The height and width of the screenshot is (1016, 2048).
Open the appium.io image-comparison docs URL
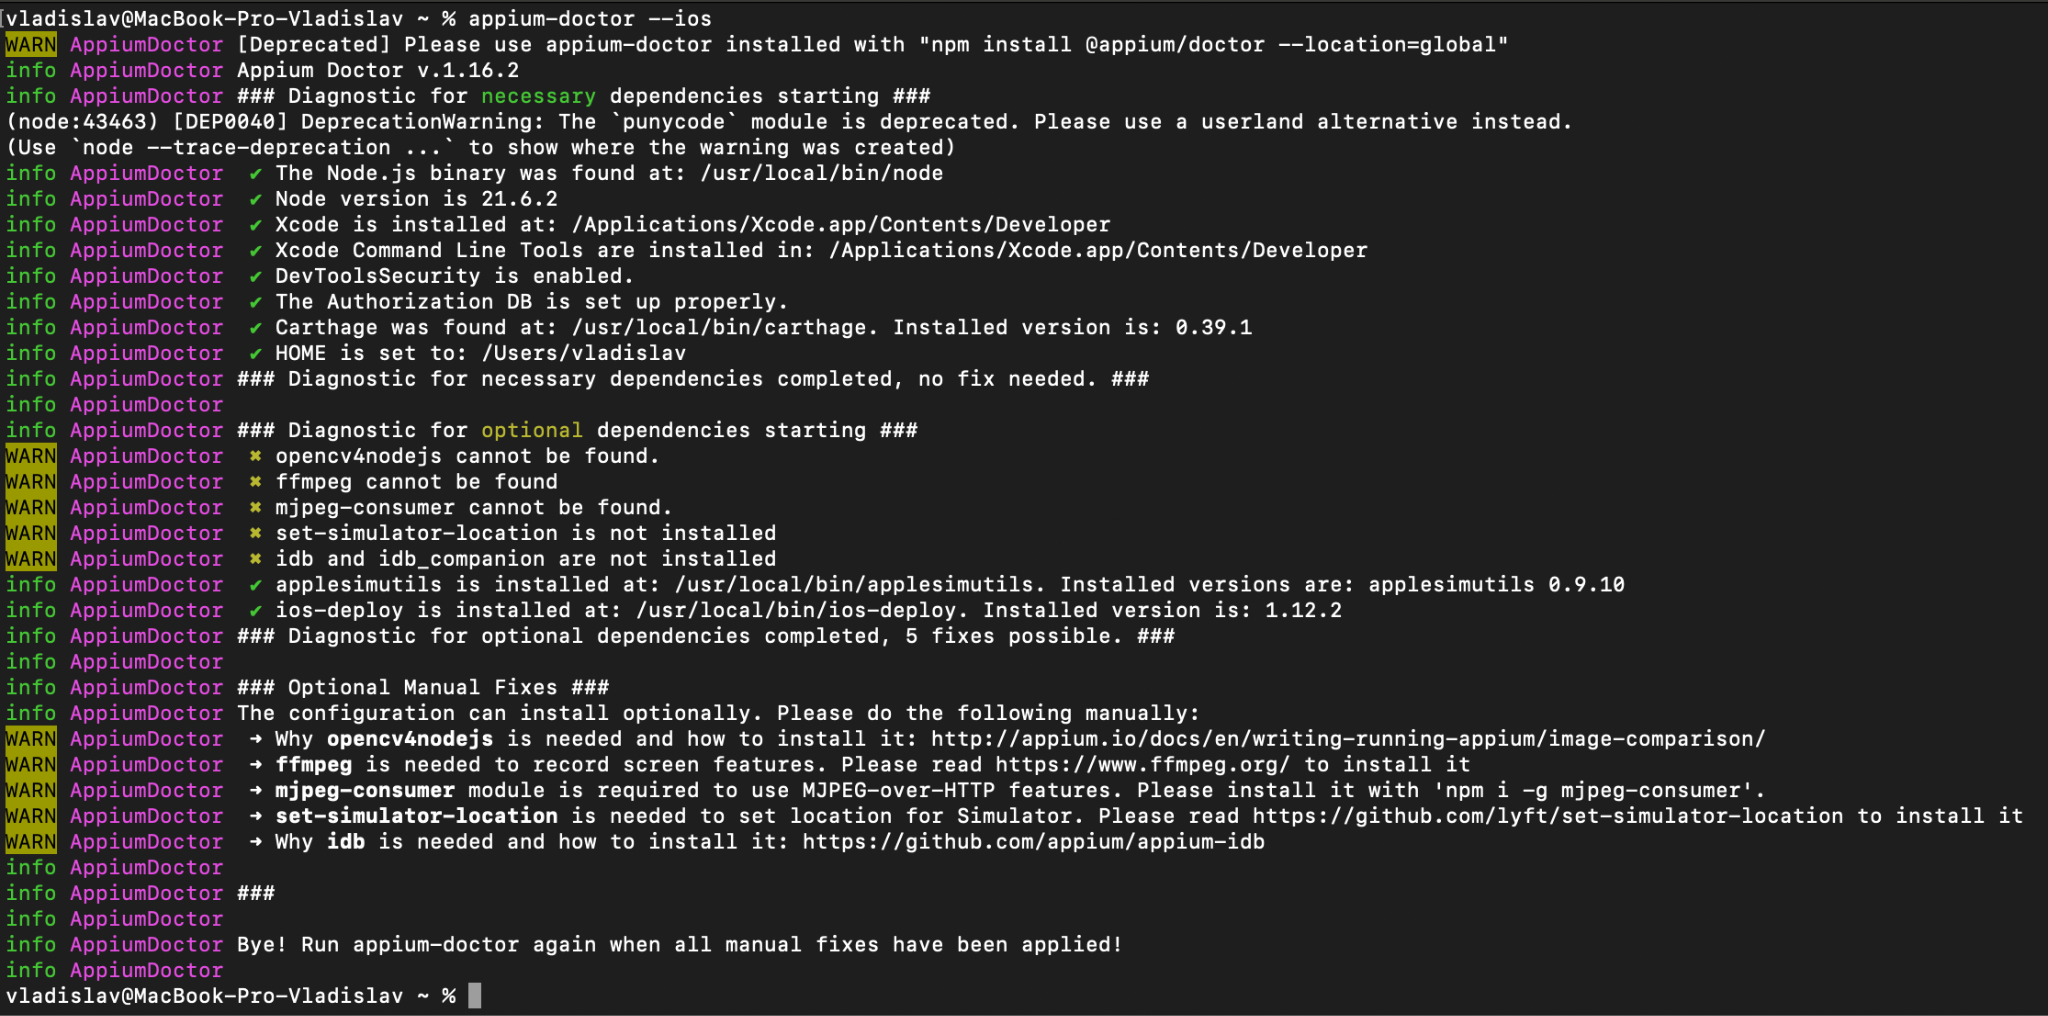point(1348,739)
